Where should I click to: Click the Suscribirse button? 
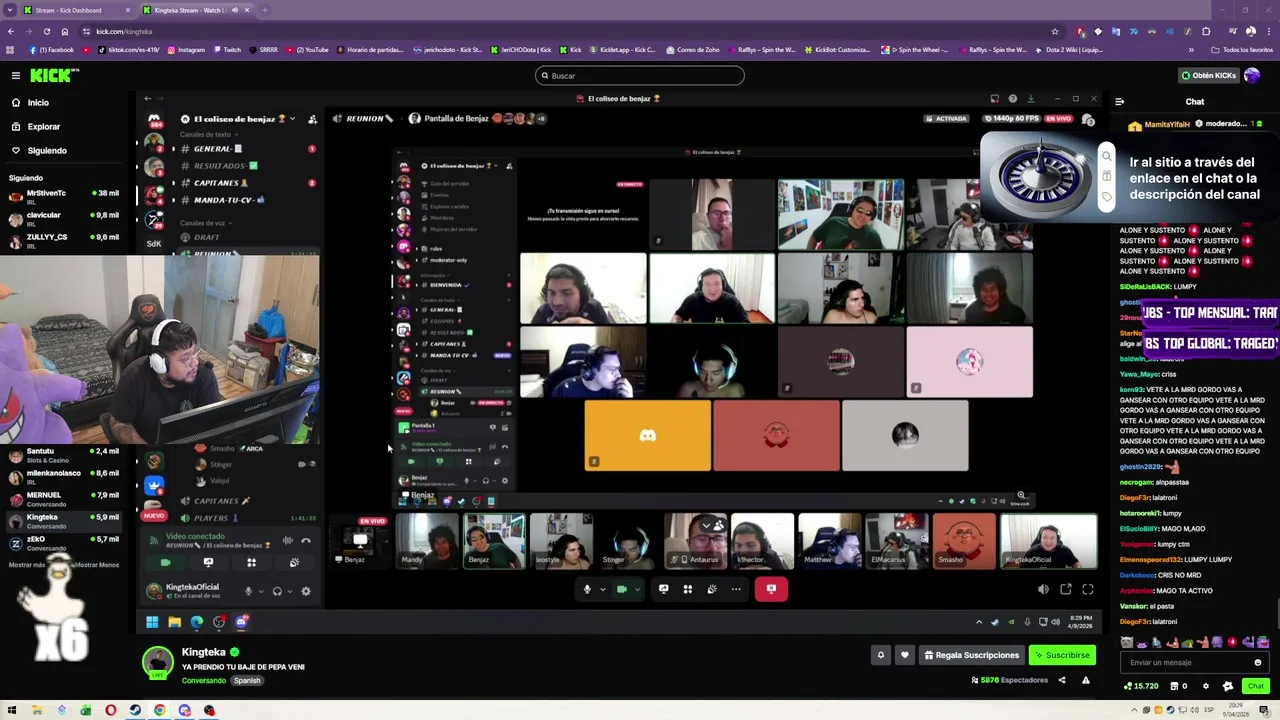1062,655
